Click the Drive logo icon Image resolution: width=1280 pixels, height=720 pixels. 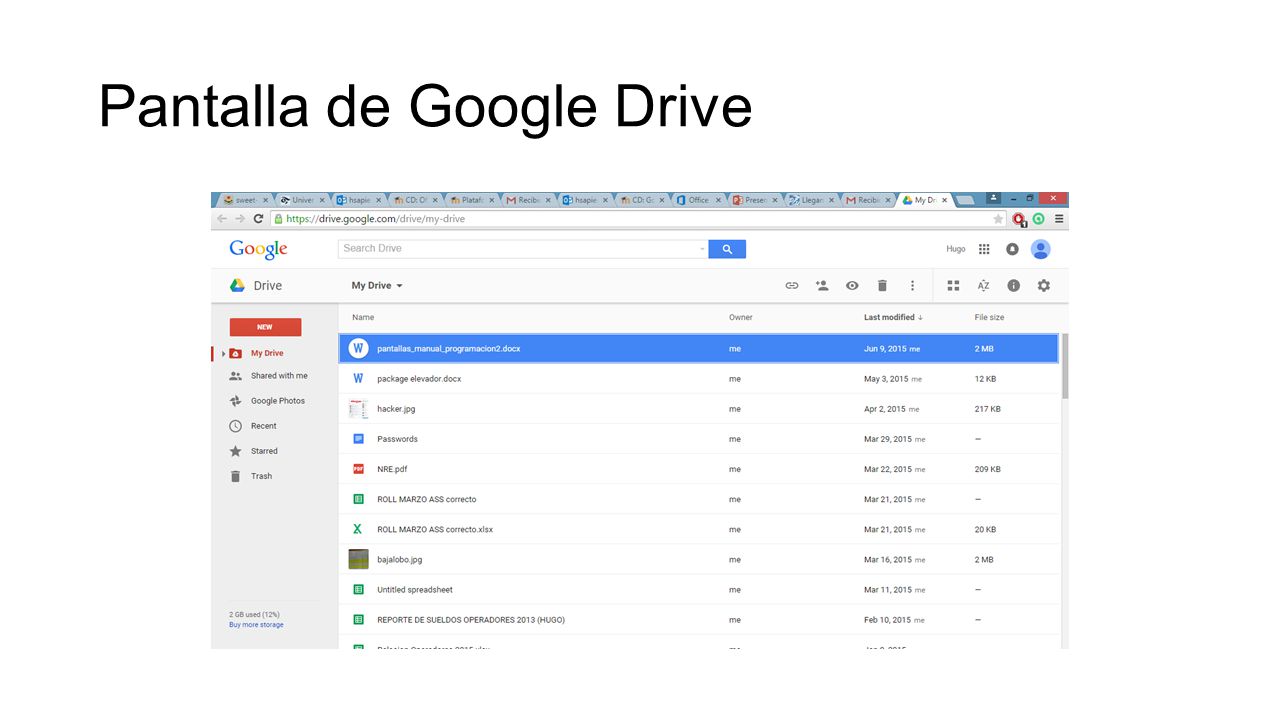237,285
